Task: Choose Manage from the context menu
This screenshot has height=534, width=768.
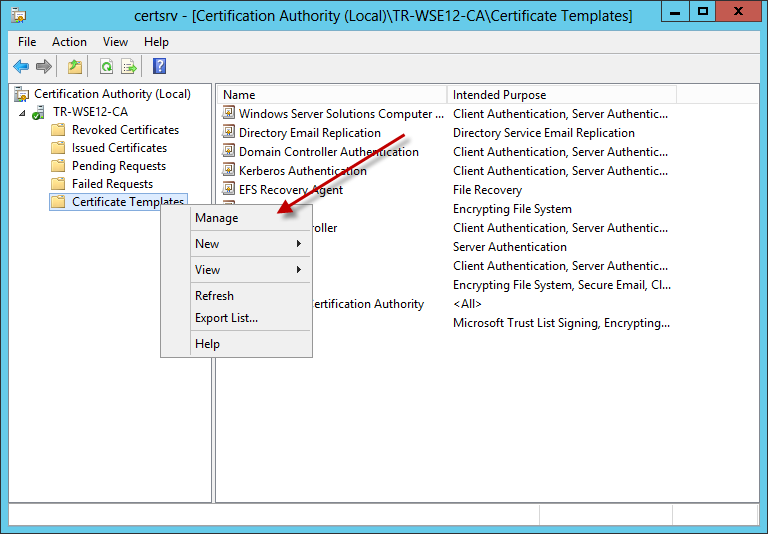Action: 217,218
